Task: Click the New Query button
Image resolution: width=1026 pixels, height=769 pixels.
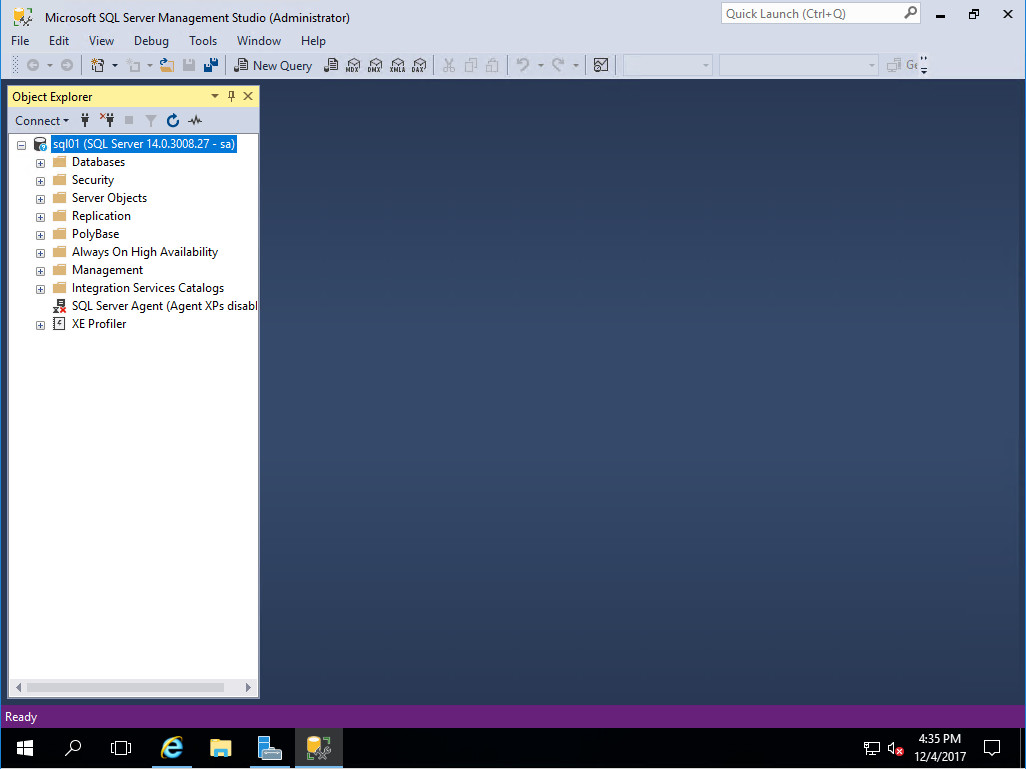Action: [x=273, y=65]
